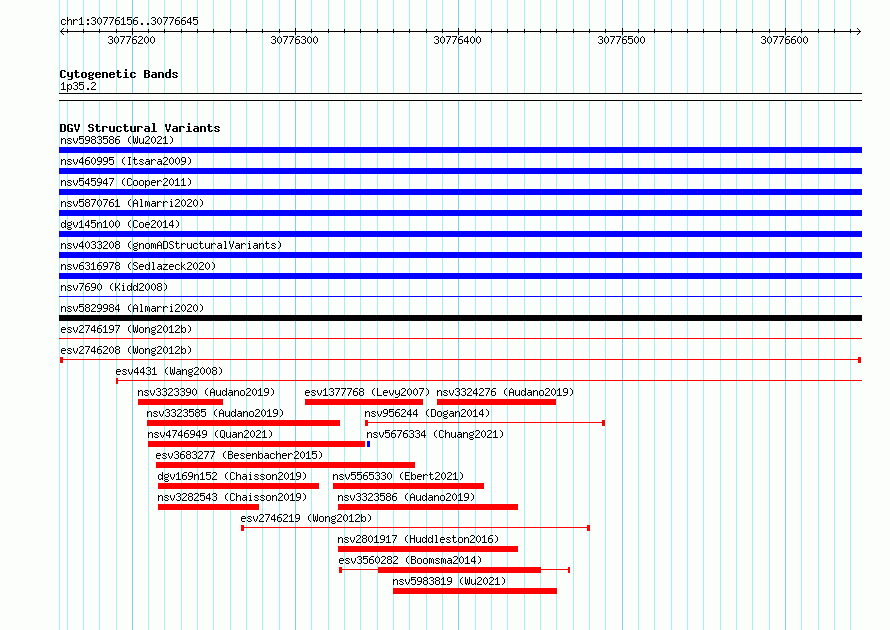This screenshot has width=890, height=630.
Task: Select the nsv460995 (Itsara2009) label
Action: [x=126, y=161]
